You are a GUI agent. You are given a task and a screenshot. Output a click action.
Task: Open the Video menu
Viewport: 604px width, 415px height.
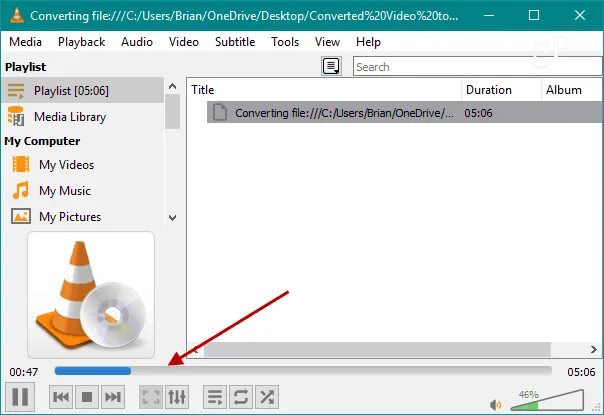point(184,42)
